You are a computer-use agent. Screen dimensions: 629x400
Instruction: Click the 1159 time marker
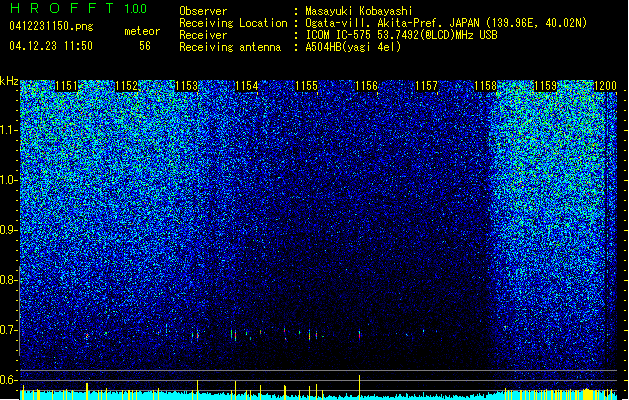click(x=546, y=86)
